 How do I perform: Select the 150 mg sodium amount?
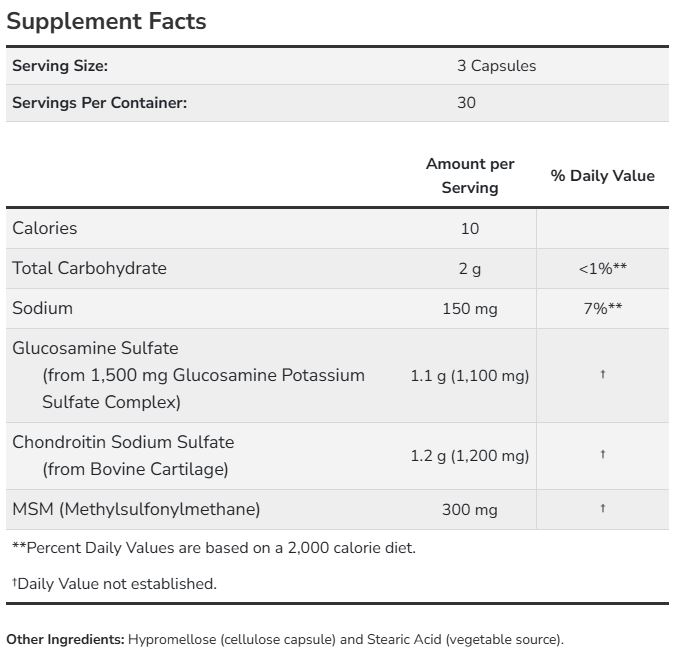click(x=470, y=309)
